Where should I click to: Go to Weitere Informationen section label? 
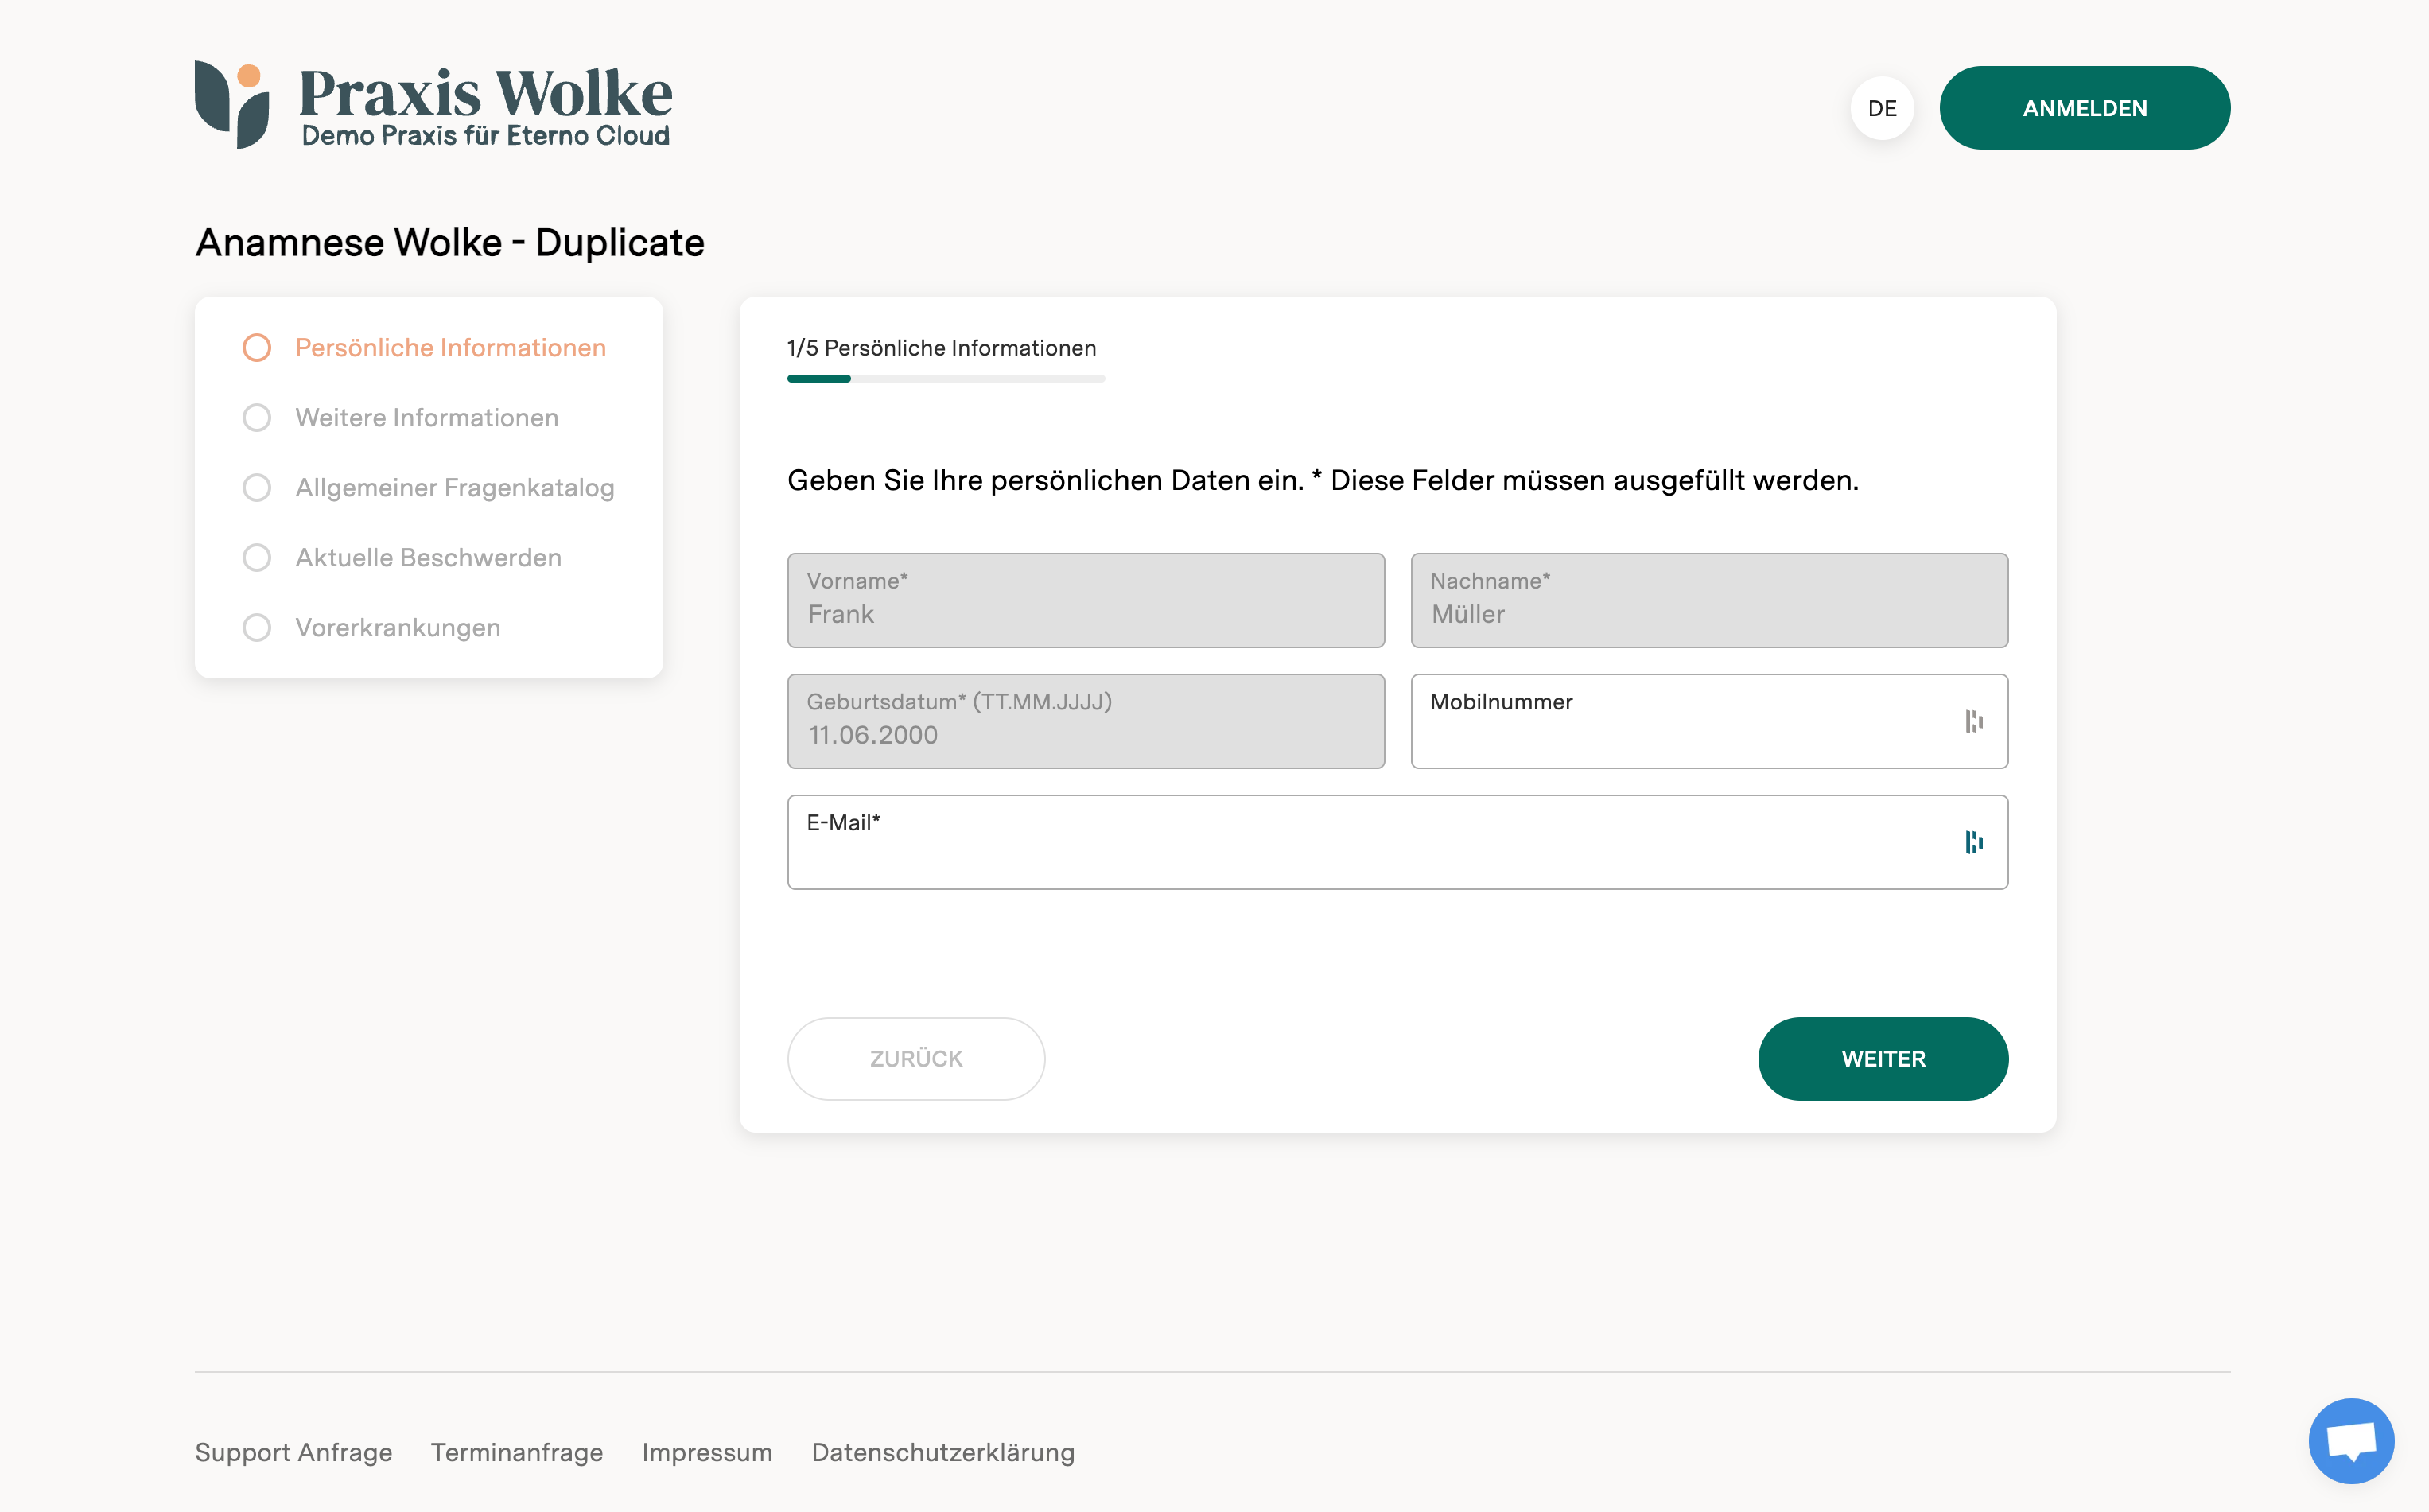pyautogui.click(x=427, y=417)
